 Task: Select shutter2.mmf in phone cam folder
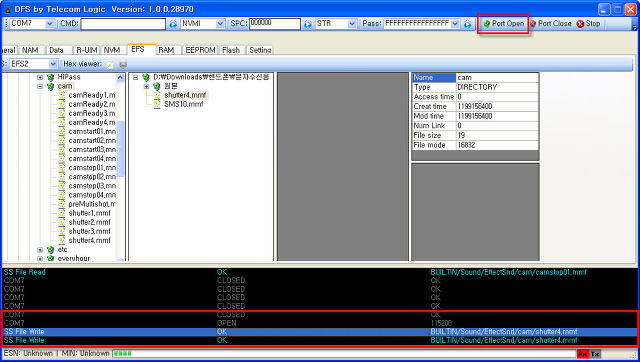89,222
